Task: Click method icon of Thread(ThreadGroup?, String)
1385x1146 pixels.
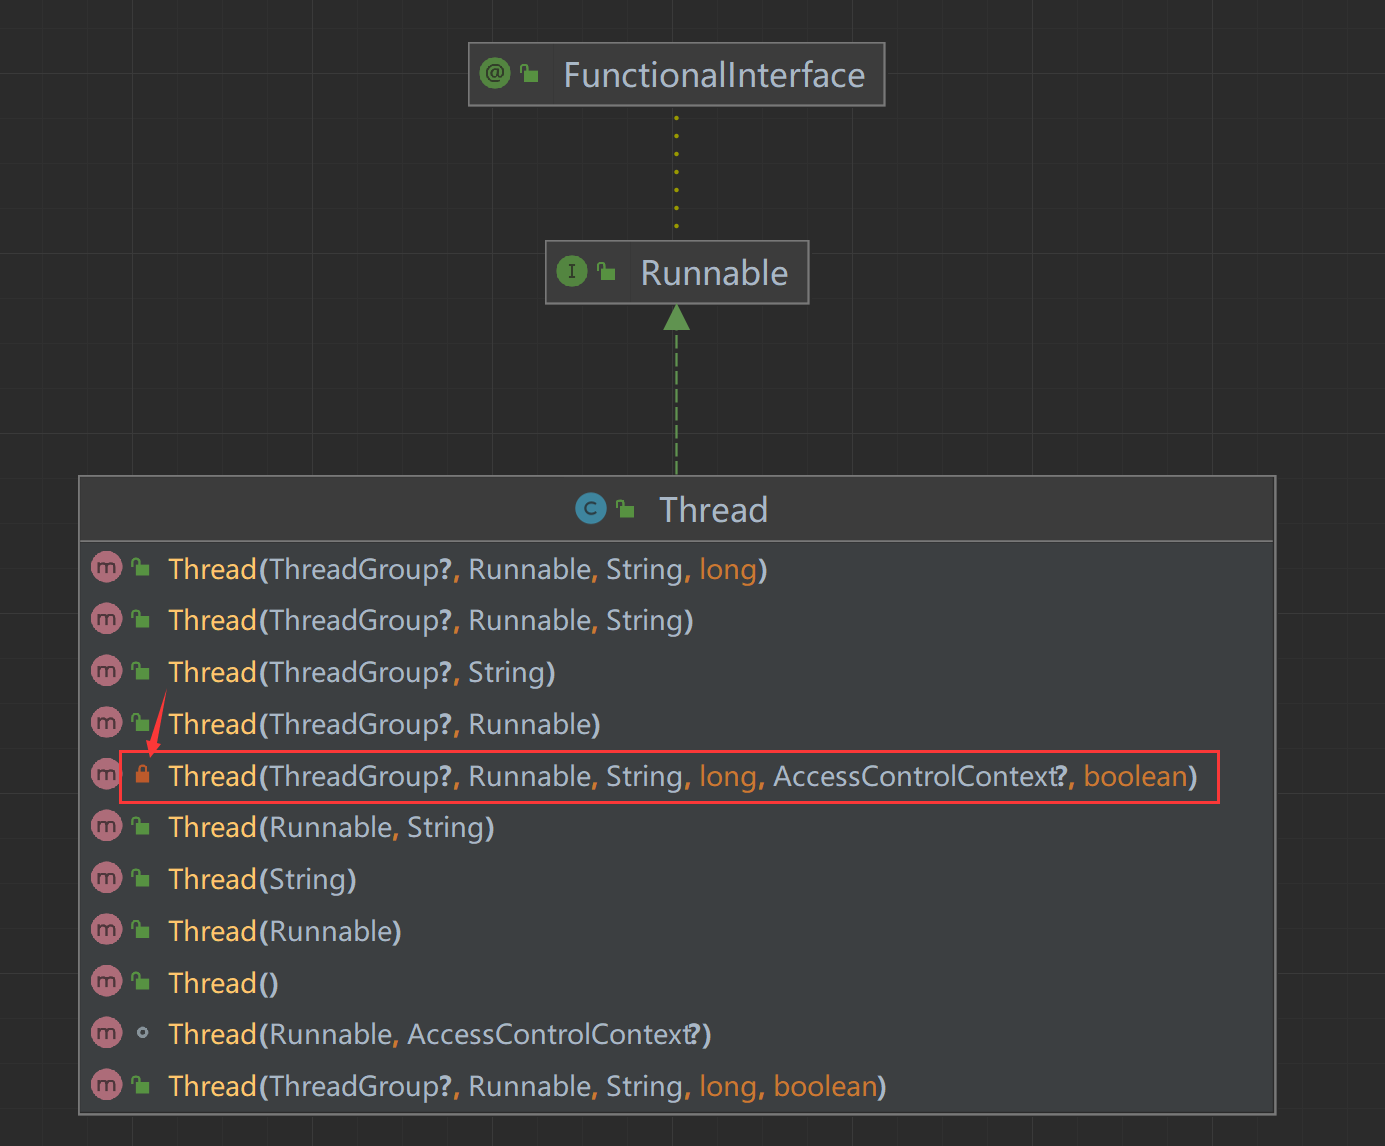Action: [x=106, y=671]
